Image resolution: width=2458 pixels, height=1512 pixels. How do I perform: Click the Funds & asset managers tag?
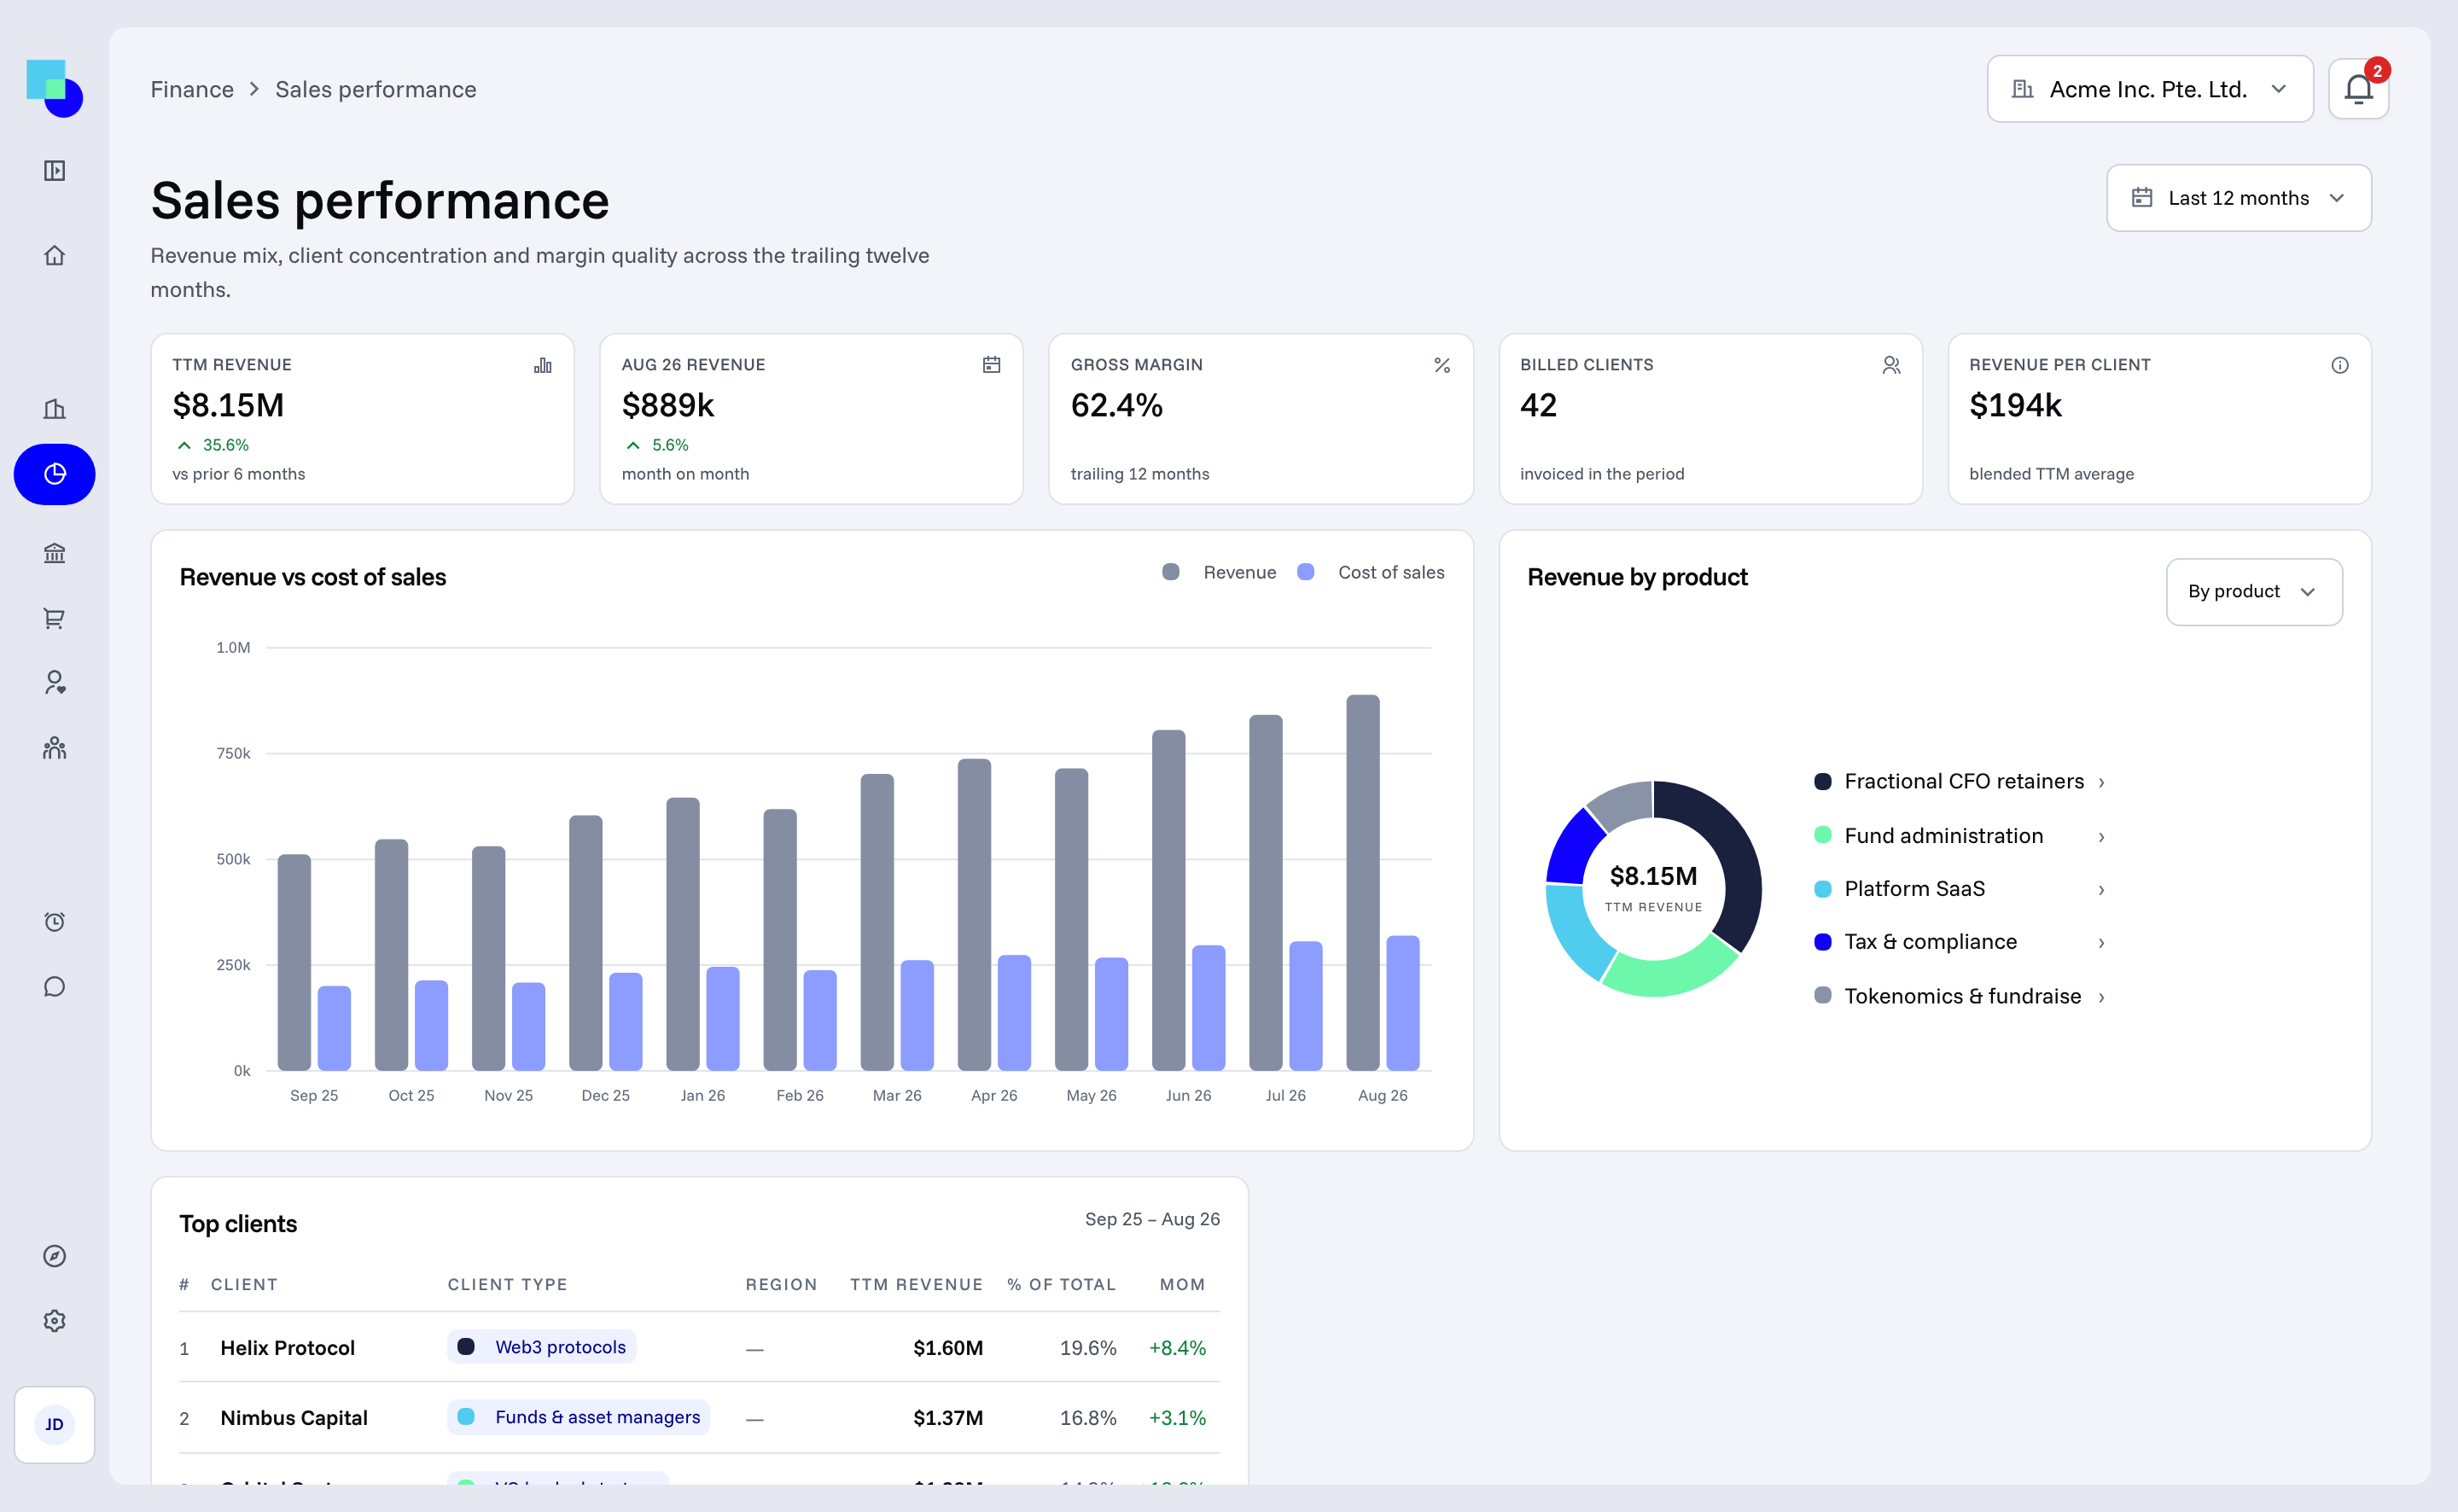pos(578,1417)
